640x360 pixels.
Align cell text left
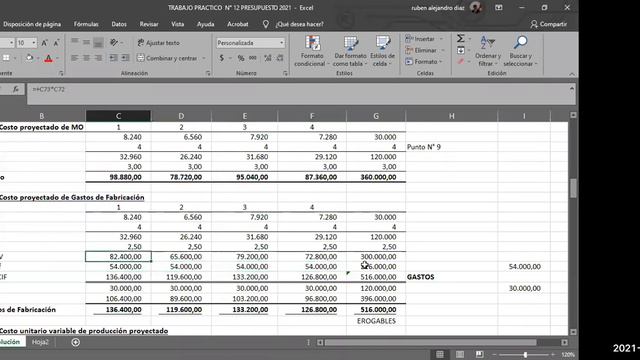coord(74,58)
